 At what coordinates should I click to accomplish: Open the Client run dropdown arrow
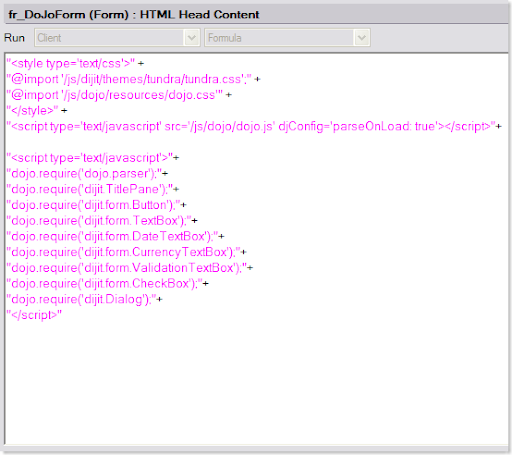tap(192, 38)
